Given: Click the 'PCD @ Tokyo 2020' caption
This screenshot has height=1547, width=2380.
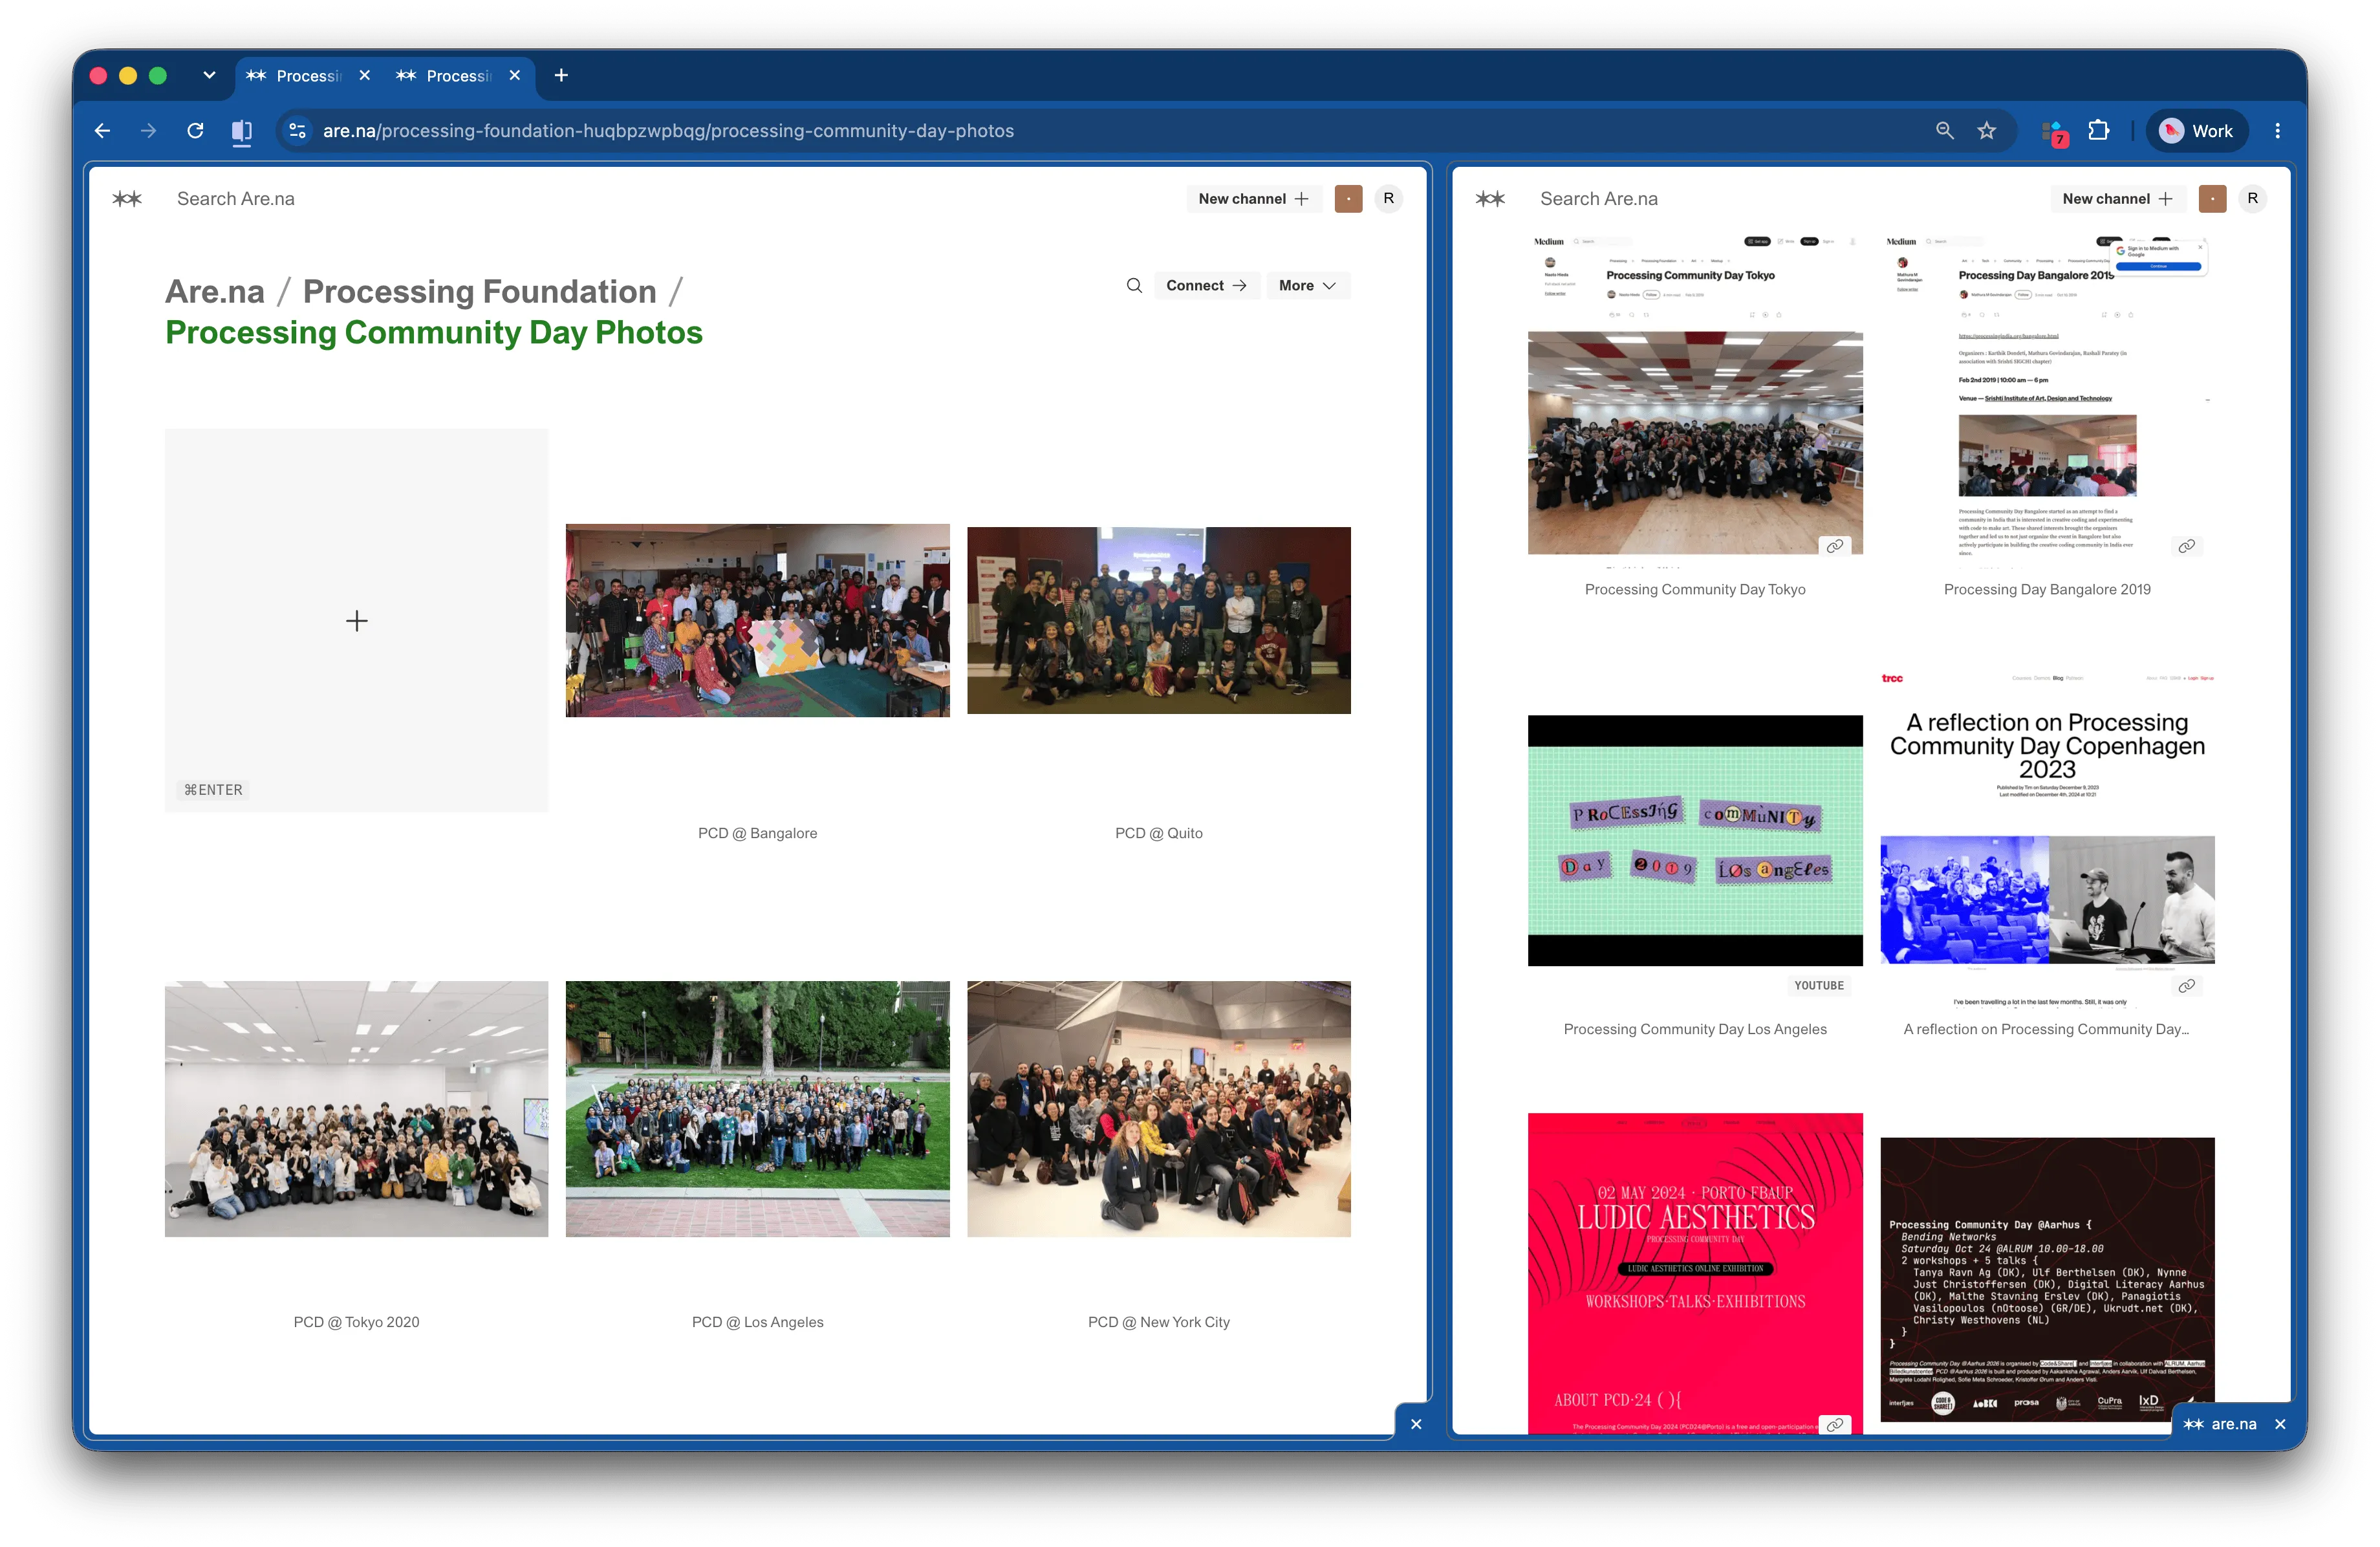Looking at the screenshot, I should click(357, 1322).
